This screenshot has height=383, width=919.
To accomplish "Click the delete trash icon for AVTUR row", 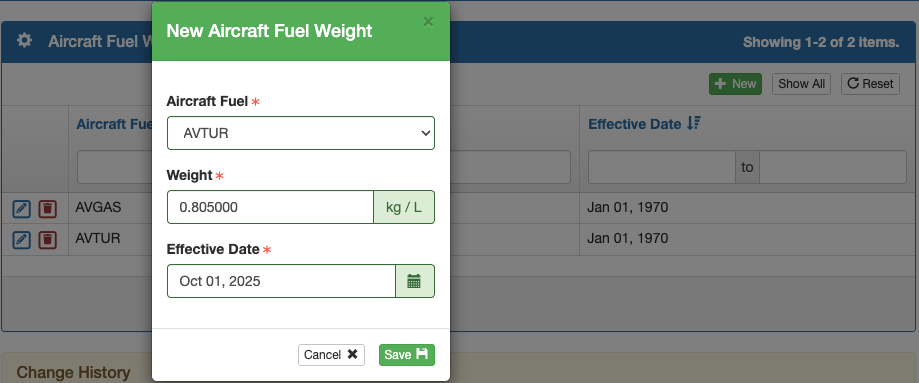I will pyautogui.click(x=47, y=239).
